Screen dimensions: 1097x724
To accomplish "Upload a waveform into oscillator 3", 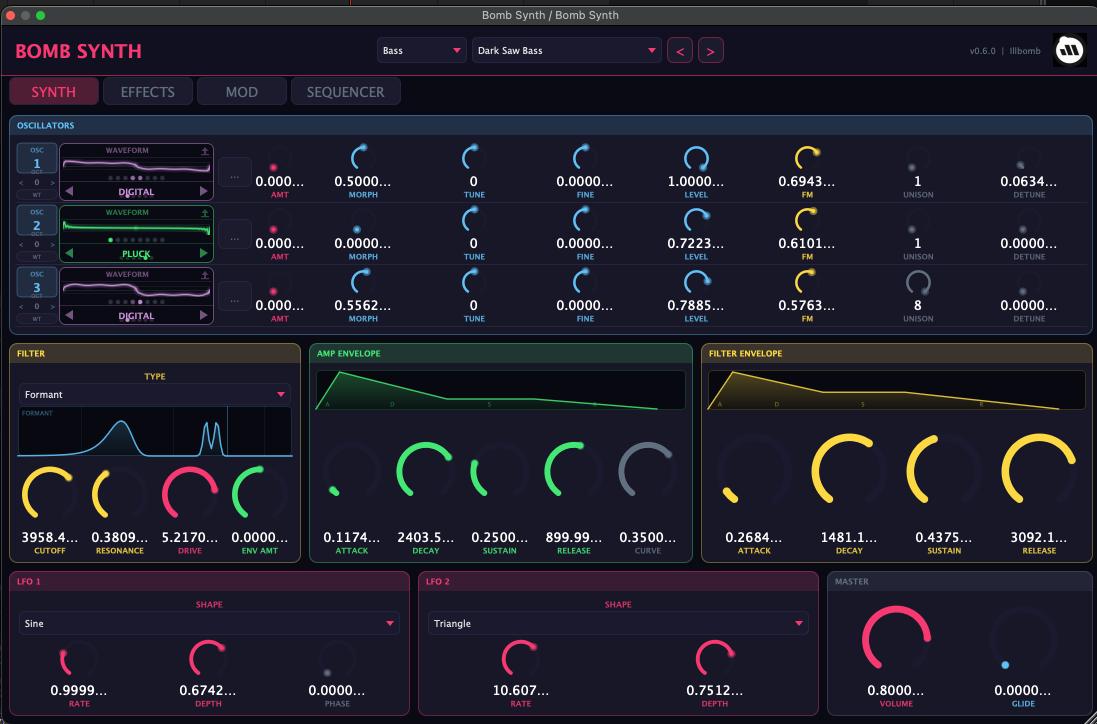I will [x=203, y=275].
